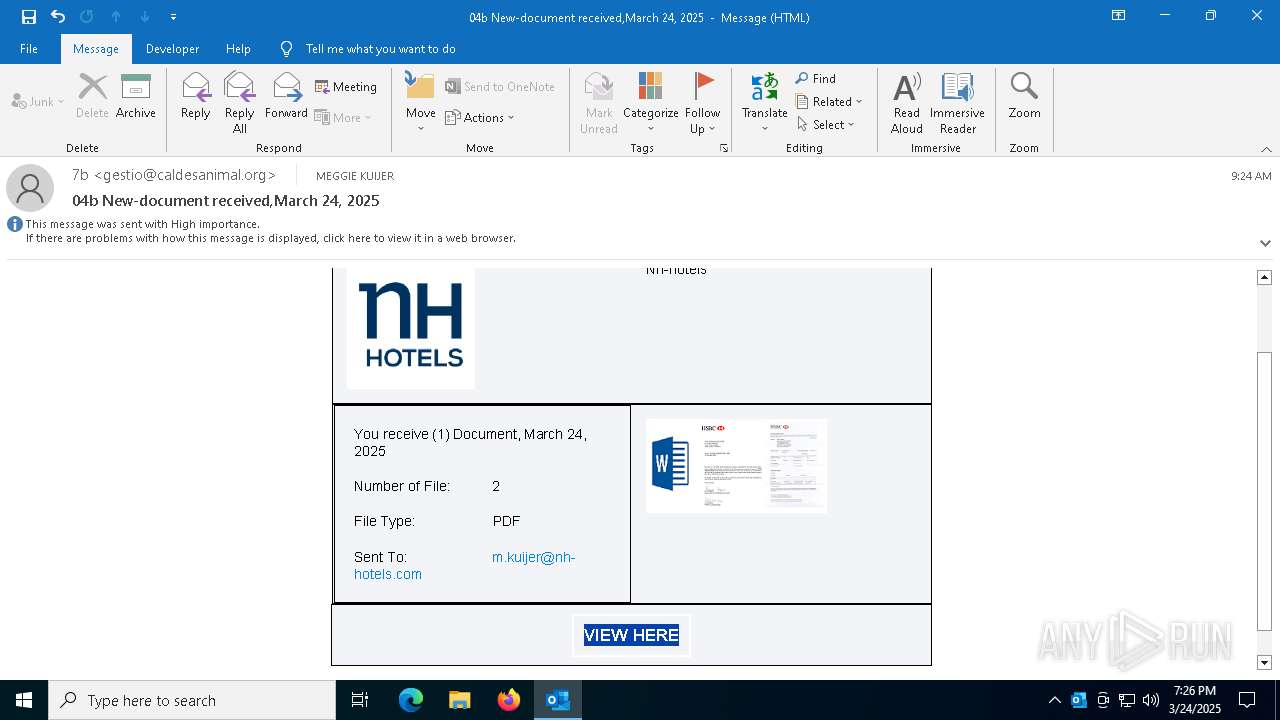Click the Undo arrow in quick access toolbar

(58, 16)
